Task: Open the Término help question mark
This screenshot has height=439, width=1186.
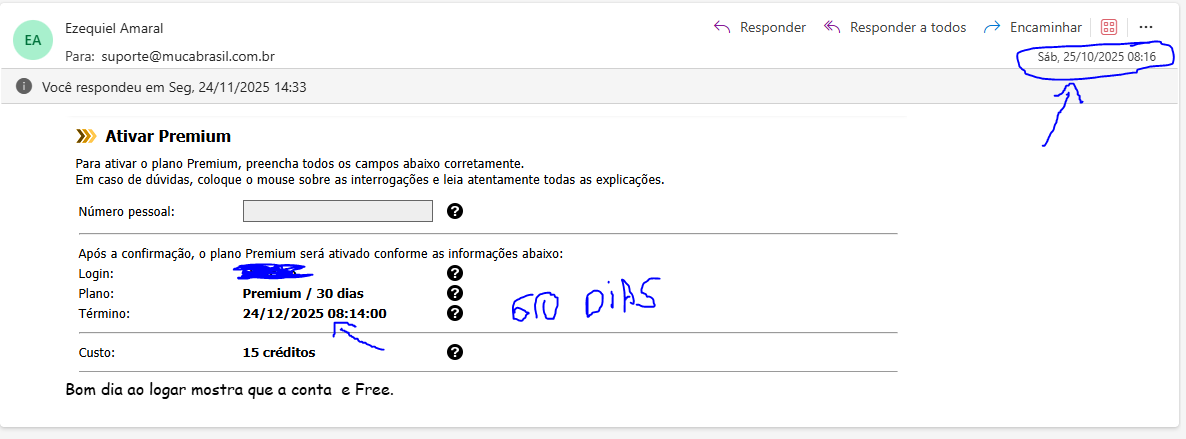Action: click(455, 313)
